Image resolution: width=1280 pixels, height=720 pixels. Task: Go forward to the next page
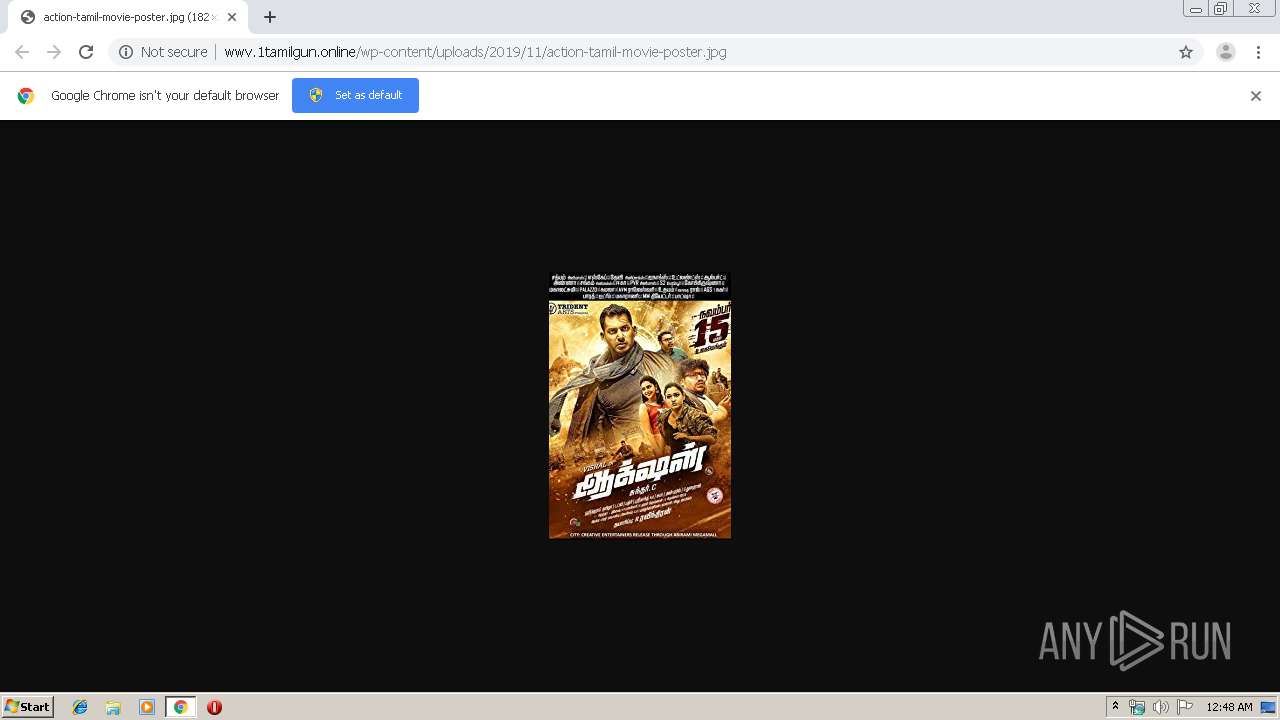54,52
